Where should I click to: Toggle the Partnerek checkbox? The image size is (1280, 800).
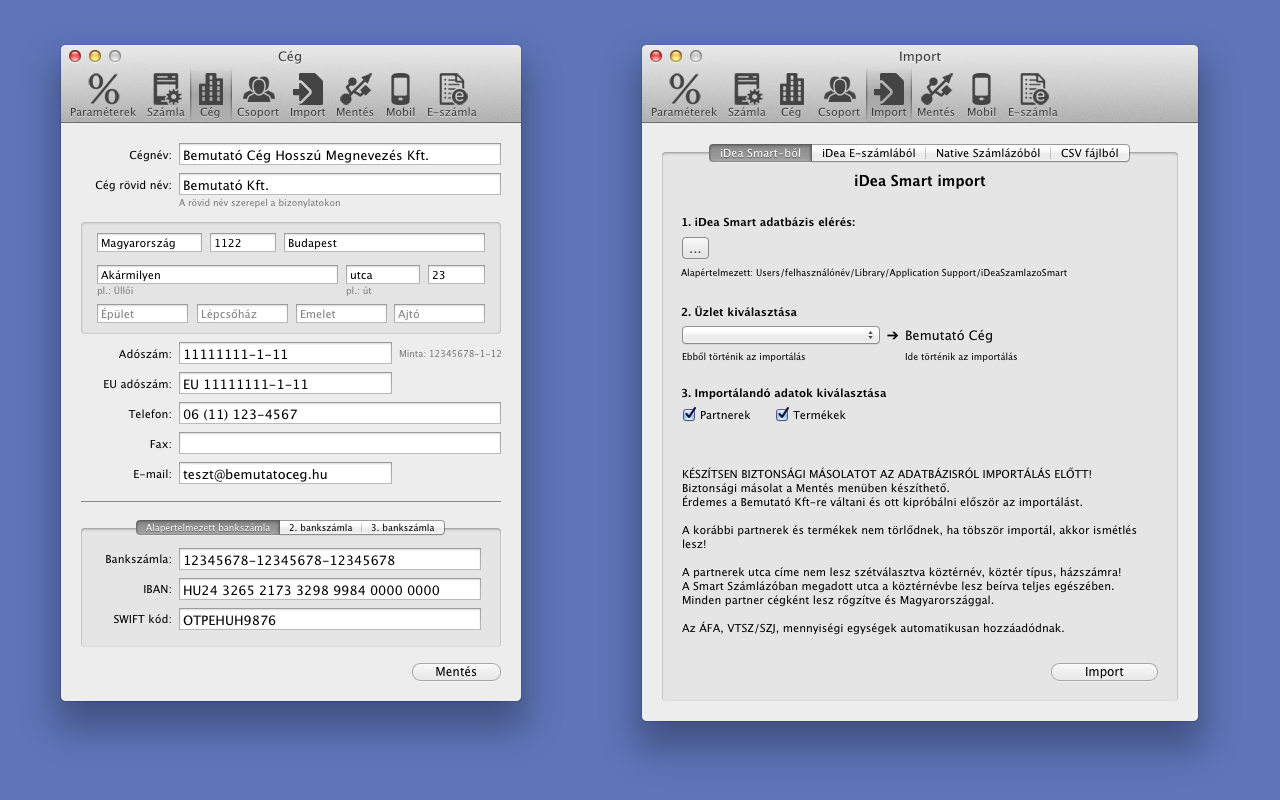(689, 414)
